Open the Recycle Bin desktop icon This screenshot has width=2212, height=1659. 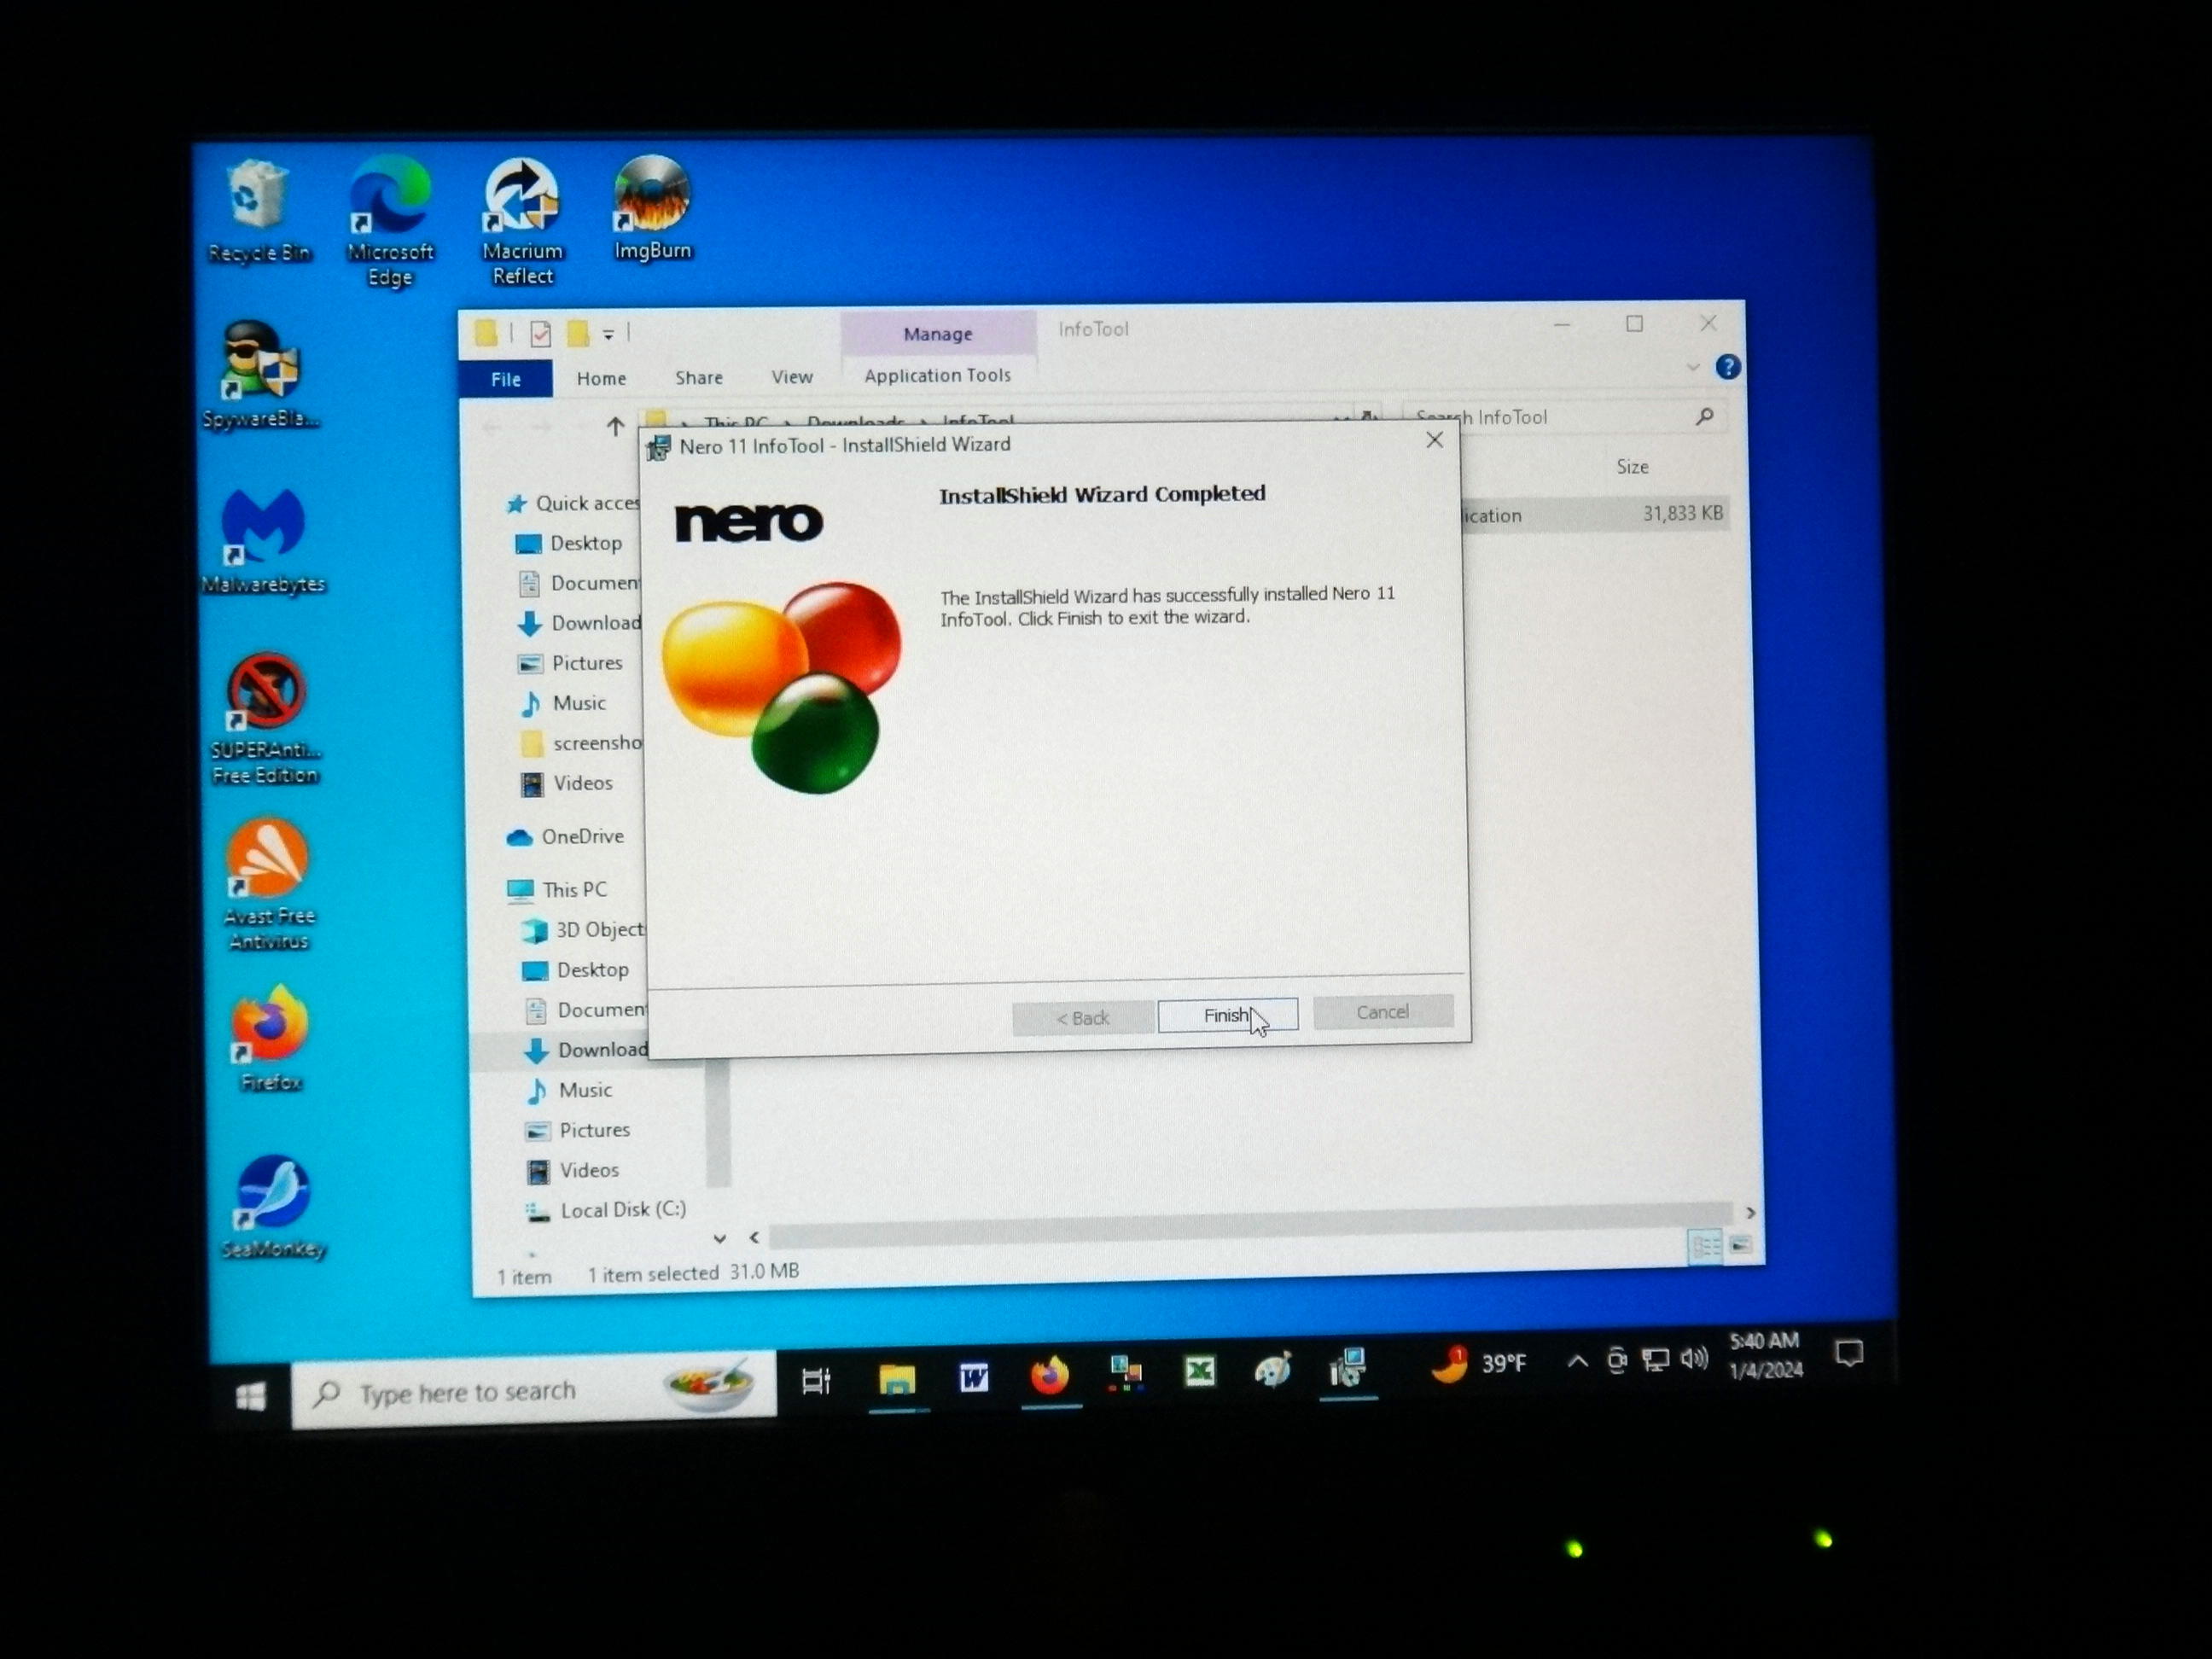click(x=258, y=212)
